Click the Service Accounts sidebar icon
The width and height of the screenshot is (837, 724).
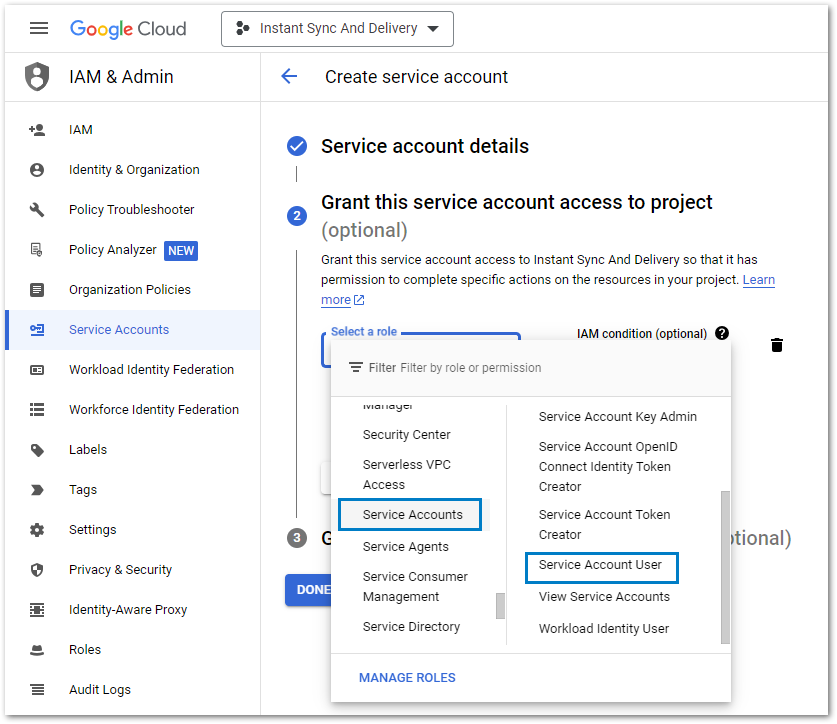pyautogui.click(x=37, y=330)
